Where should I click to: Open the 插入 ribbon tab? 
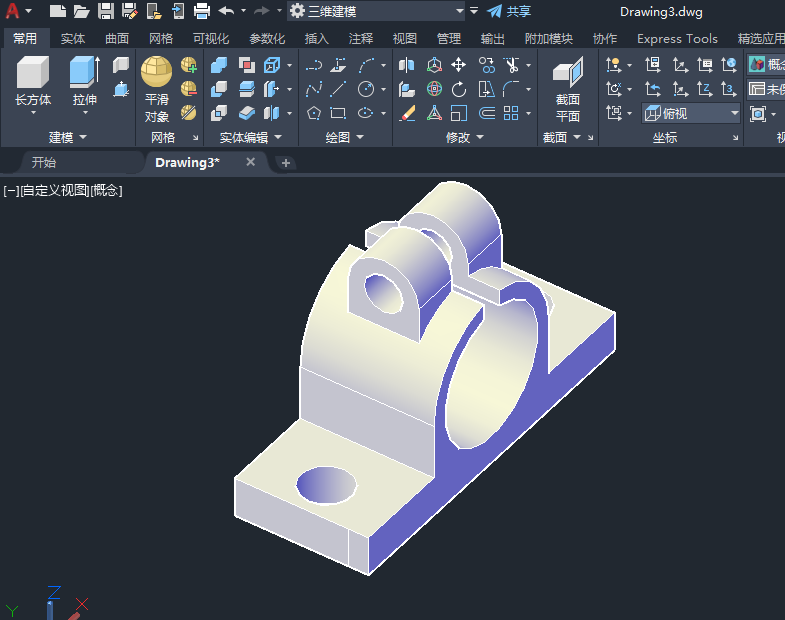(316, 39)
